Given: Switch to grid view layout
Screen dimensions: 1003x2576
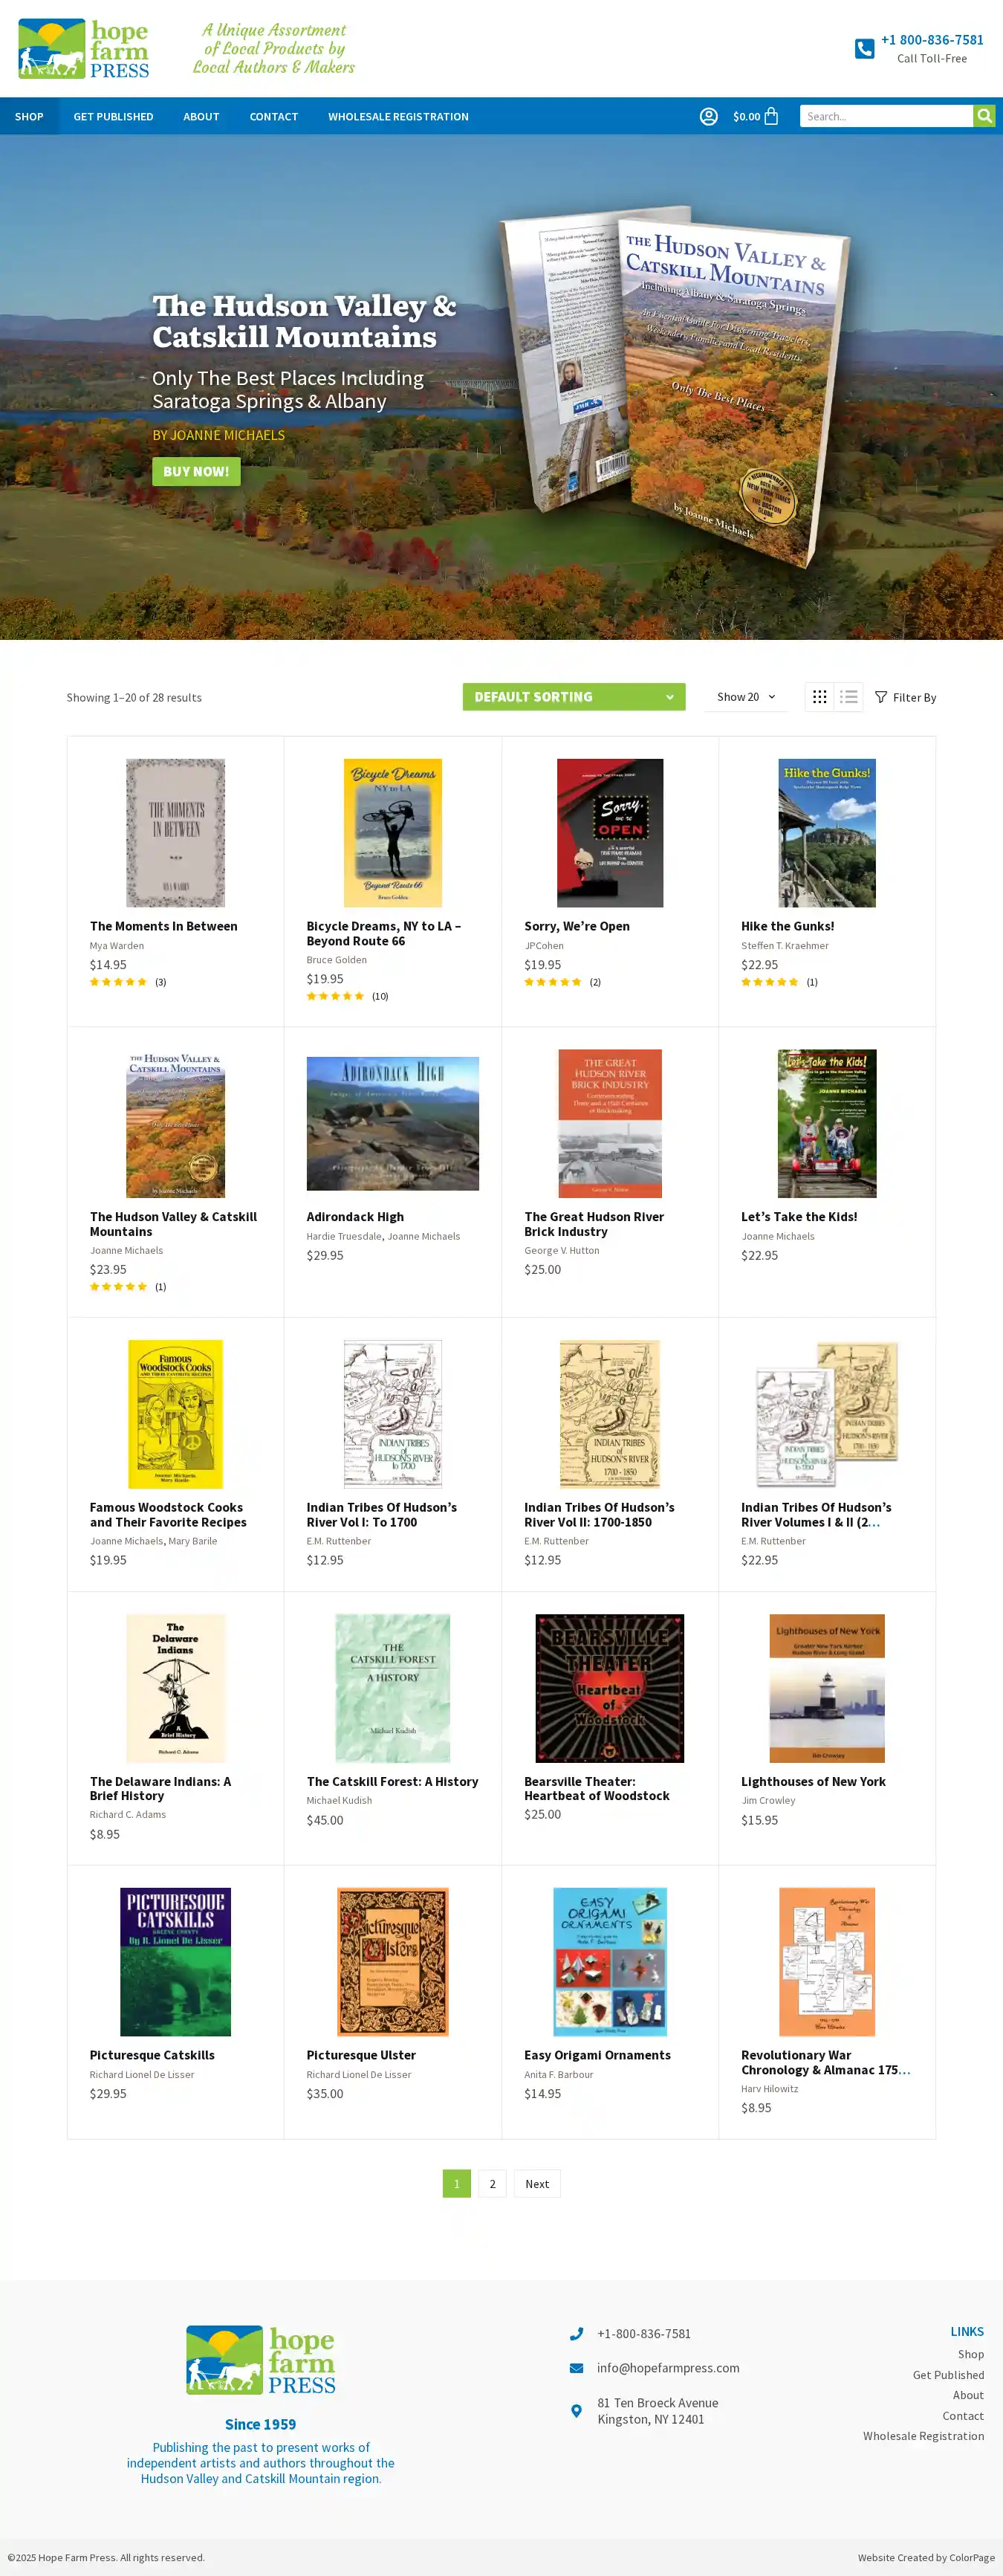Looking at the screenshot, I should click(819, 697).
